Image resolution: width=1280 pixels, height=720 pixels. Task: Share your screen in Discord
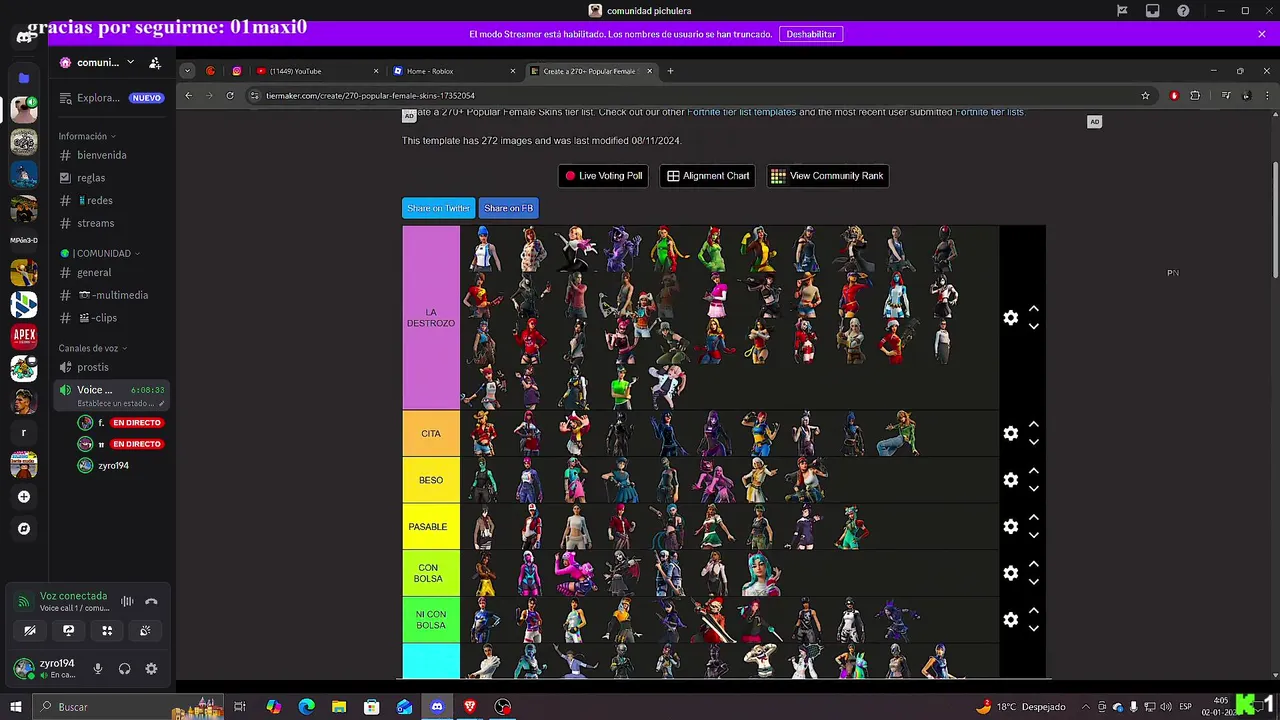point(68,630)
